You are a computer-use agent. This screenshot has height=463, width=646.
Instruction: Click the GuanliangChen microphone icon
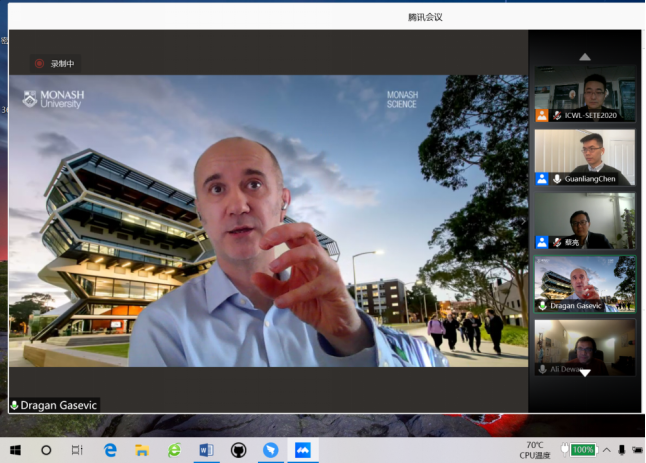(556, 179)
